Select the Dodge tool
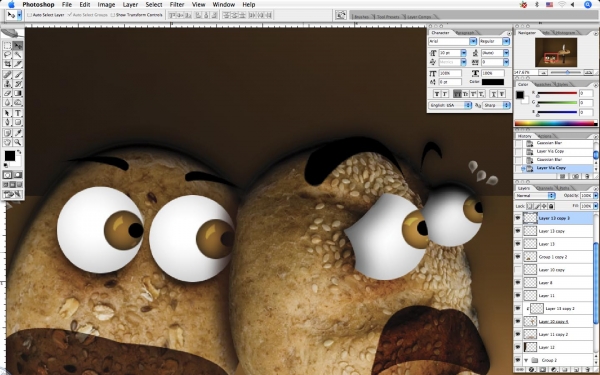This screenshot has width=600, height=375. 18,102
